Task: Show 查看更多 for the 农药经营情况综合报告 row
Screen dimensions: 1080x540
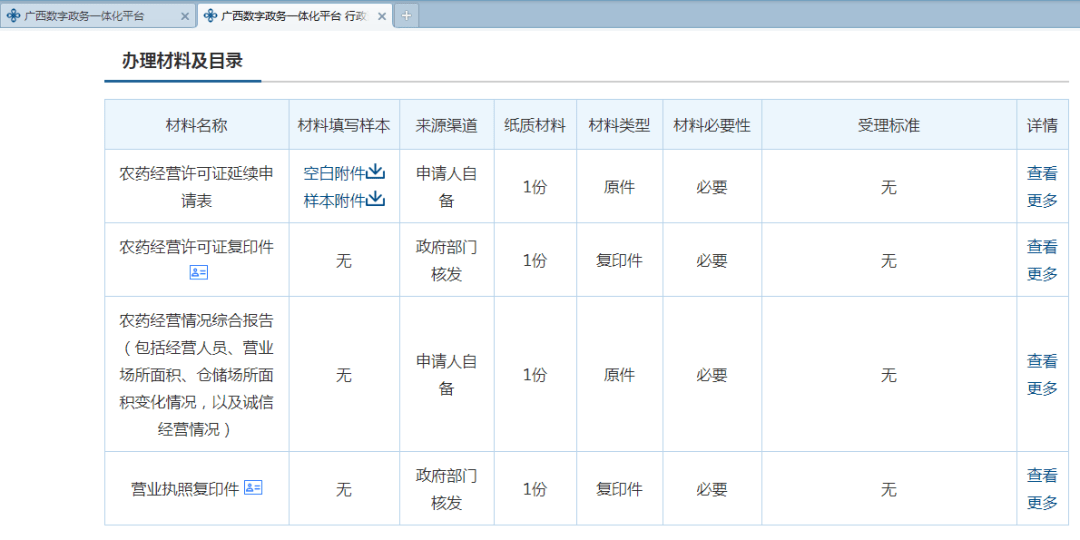Action: click(x=1042, y=374)
